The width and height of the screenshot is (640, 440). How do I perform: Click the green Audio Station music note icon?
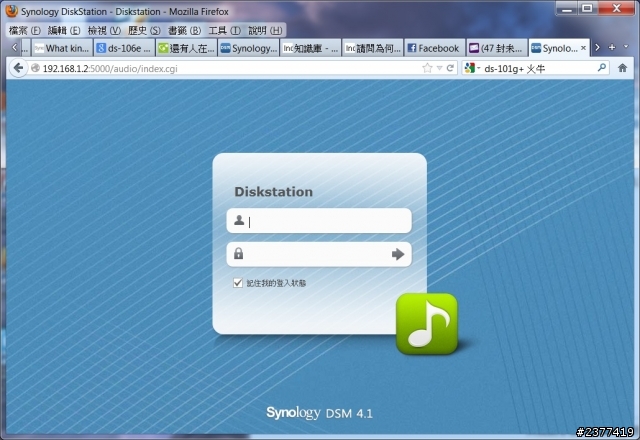427,324
